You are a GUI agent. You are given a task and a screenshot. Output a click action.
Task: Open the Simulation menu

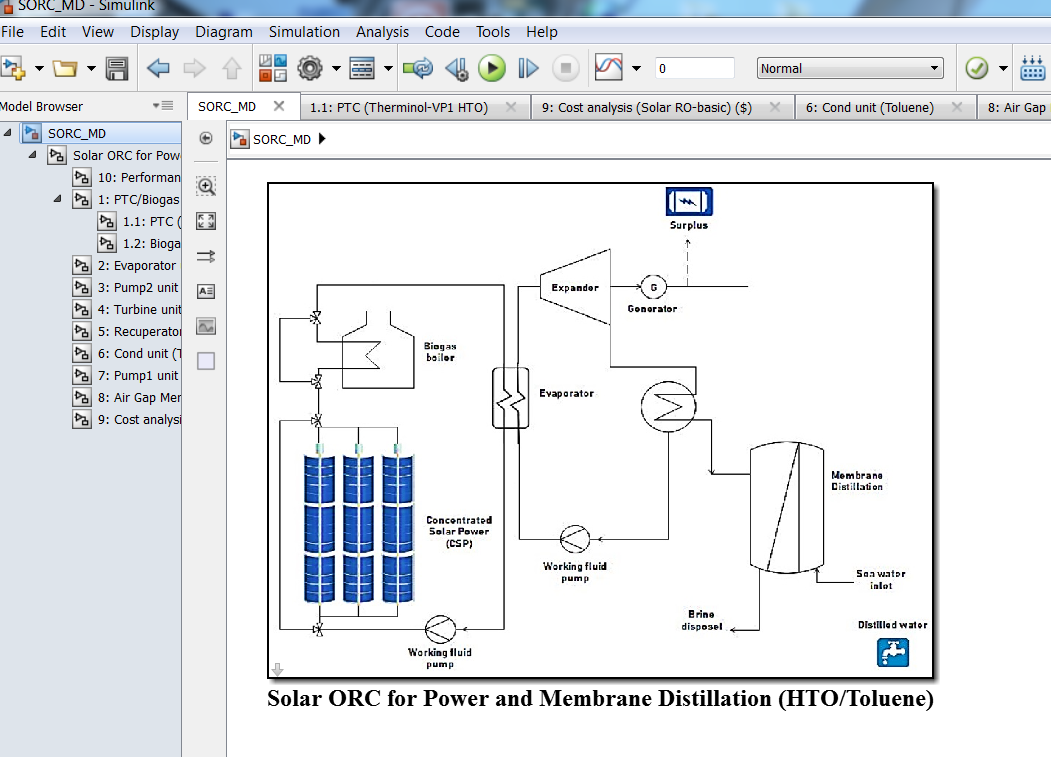pos(304,32)
